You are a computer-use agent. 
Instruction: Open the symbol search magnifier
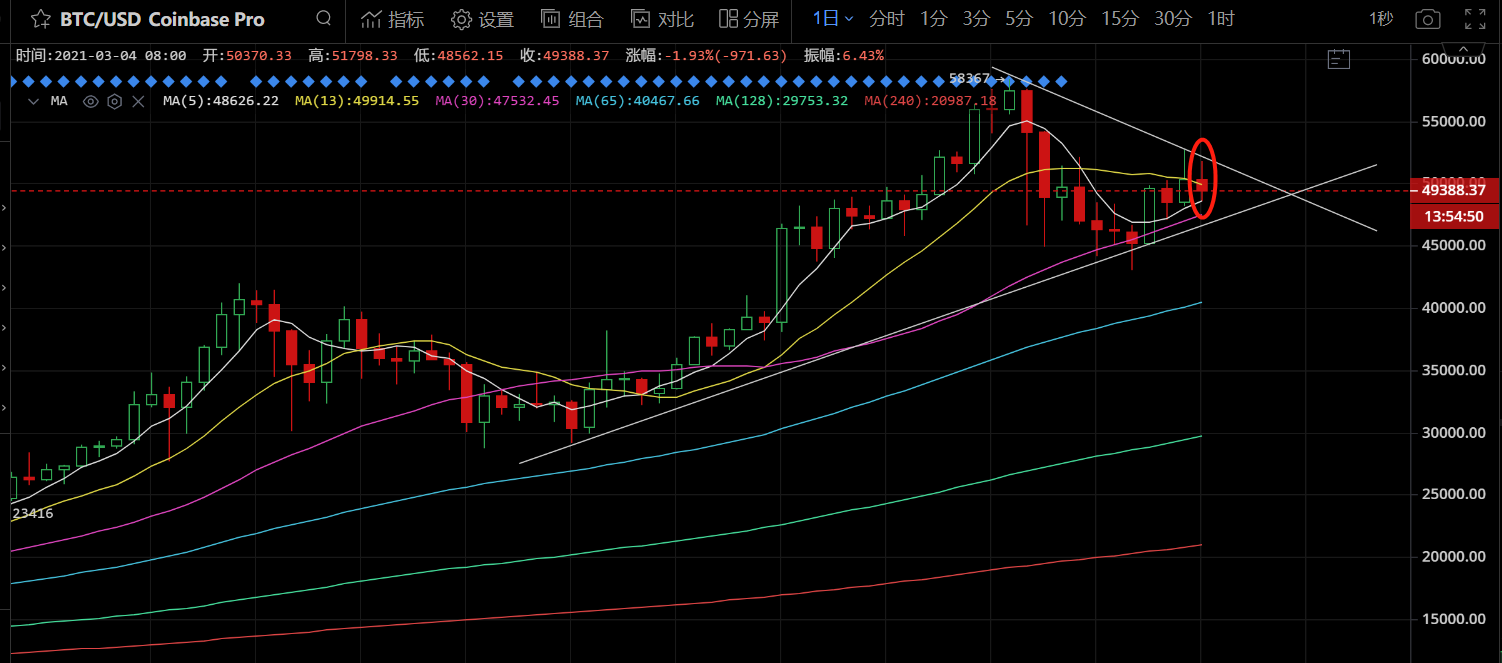pos(323,18)
